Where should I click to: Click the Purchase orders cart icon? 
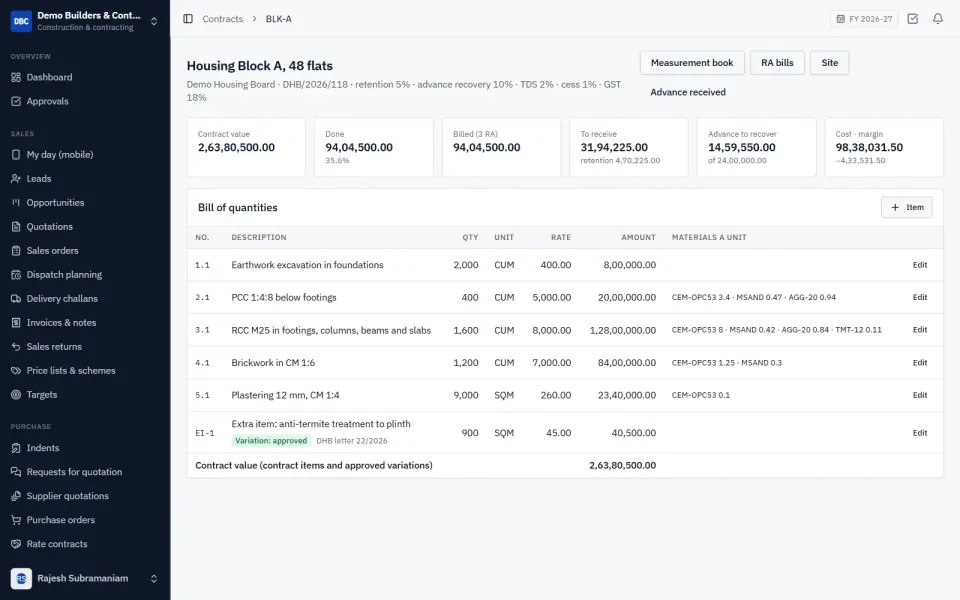pos(16,520)
